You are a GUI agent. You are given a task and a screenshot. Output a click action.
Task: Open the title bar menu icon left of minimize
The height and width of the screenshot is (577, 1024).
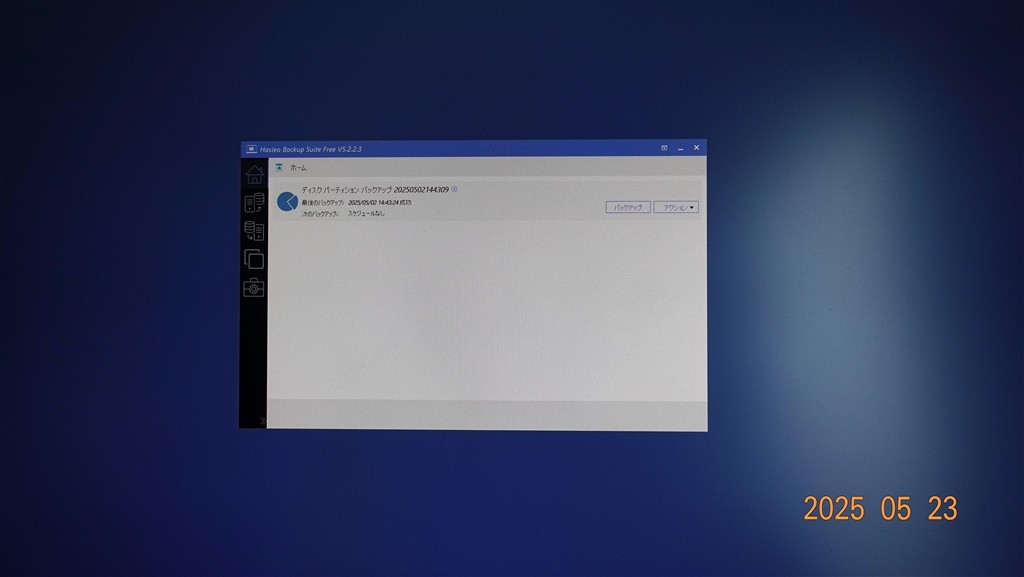664,148
